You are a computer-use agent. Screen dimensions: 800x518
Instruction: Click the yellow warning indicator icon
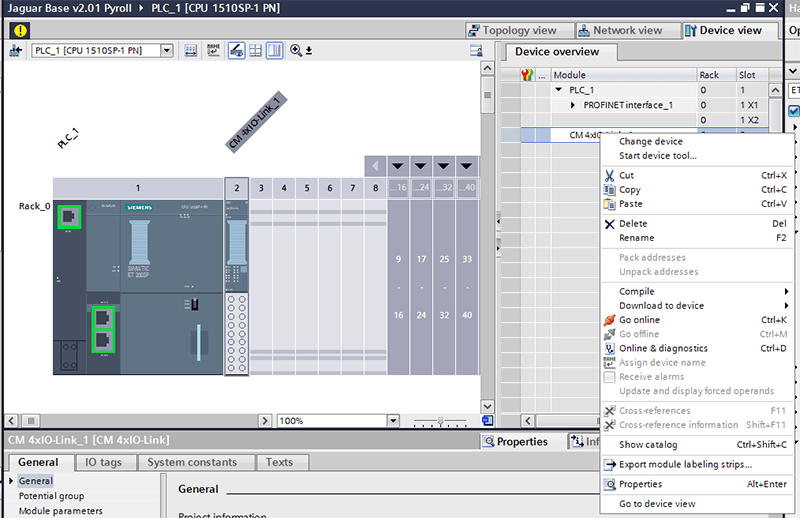point(20,31)
